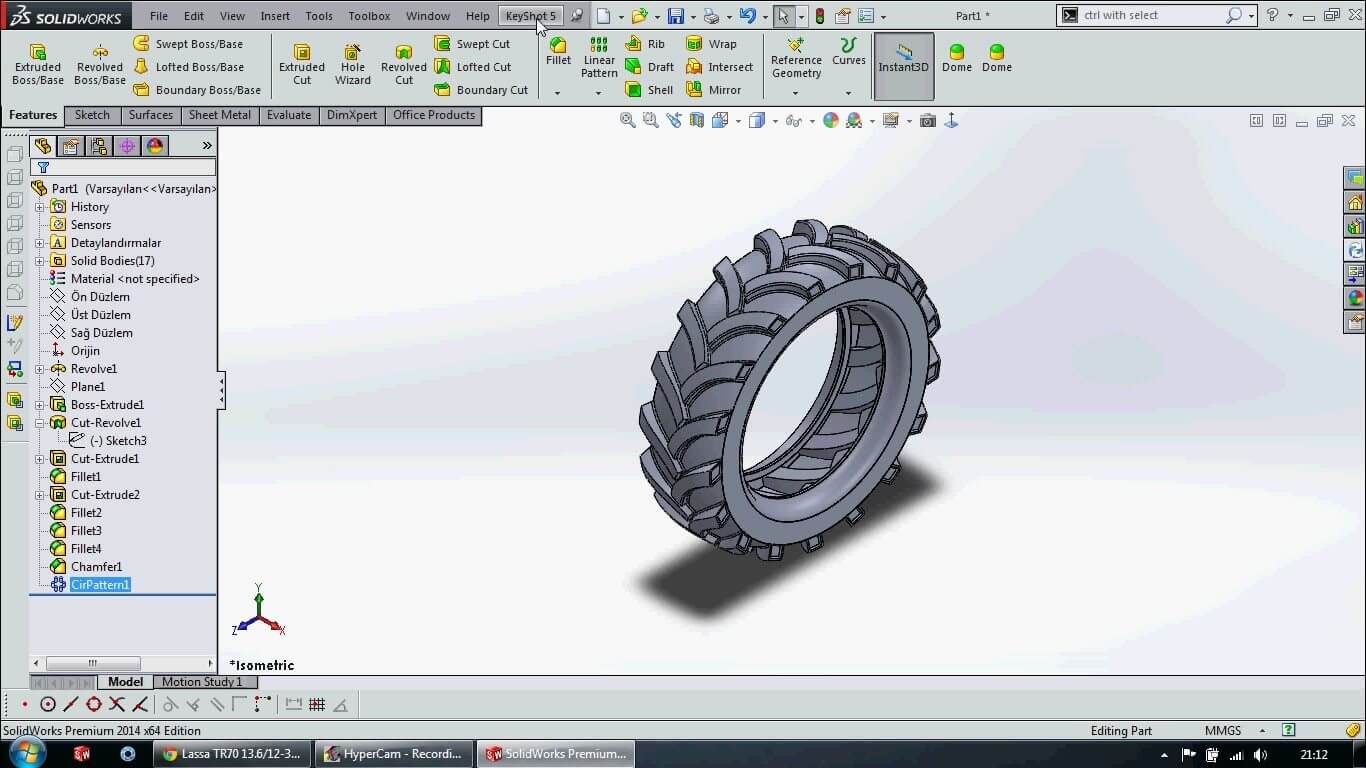1366x768 pixels.
Task: Open the Zoom to Fit view tool
Action: point(627,120)
